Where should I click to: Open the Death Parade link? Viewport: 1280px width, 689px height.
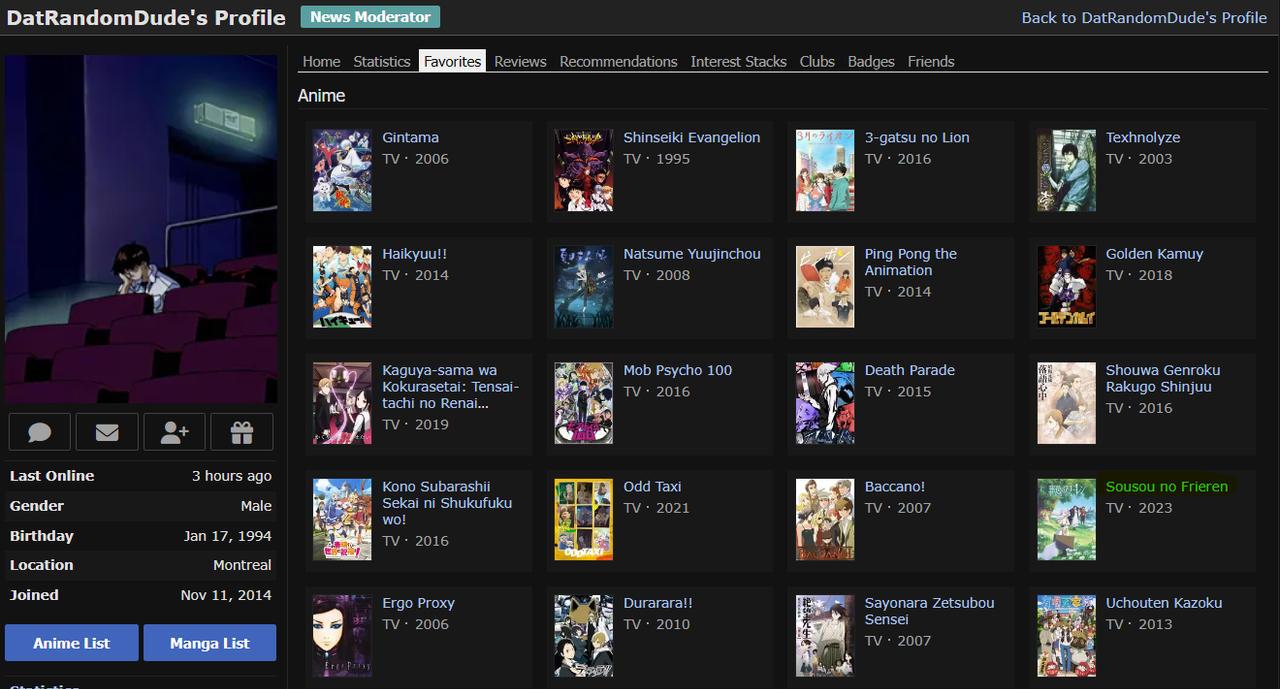(909, 370)
